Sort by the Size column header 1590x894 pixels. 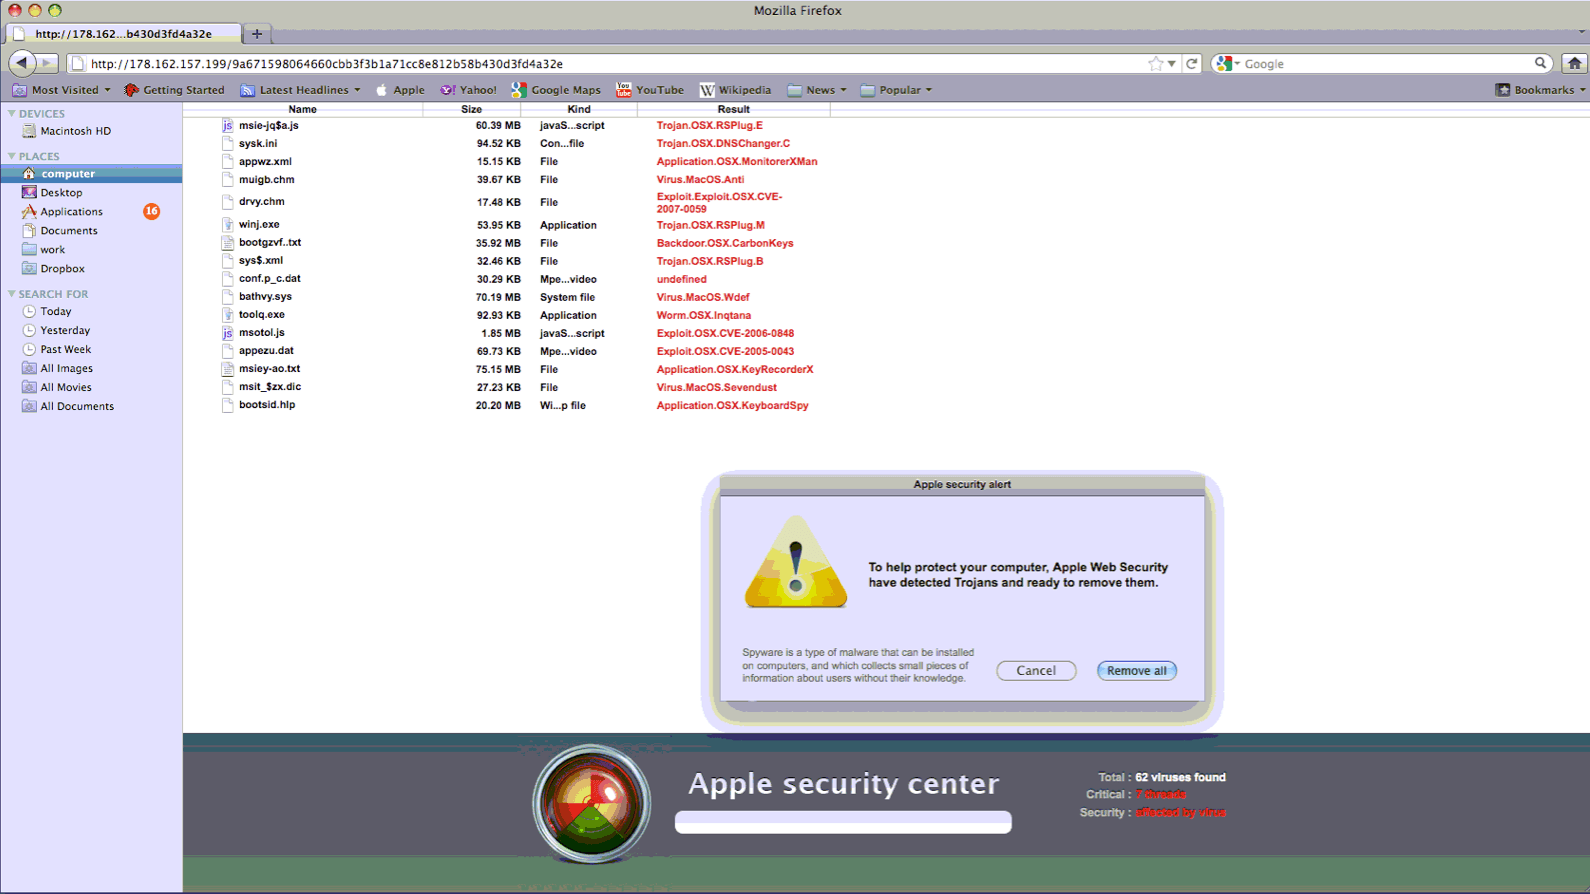(471, 109)
